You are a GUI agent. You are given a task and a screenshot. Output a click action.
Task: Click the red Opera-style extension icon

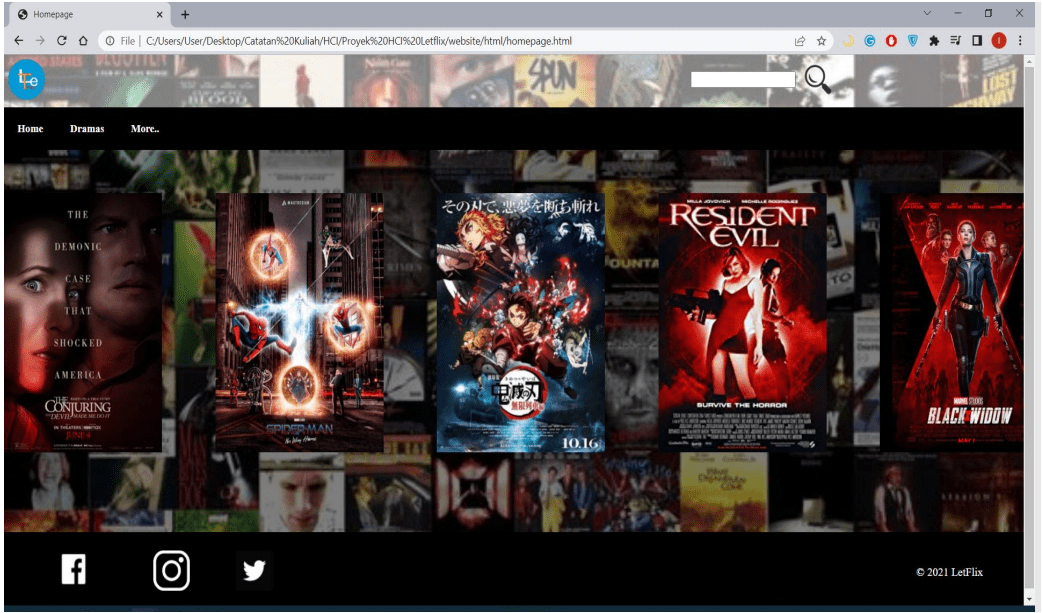click(x=891, y=41)
